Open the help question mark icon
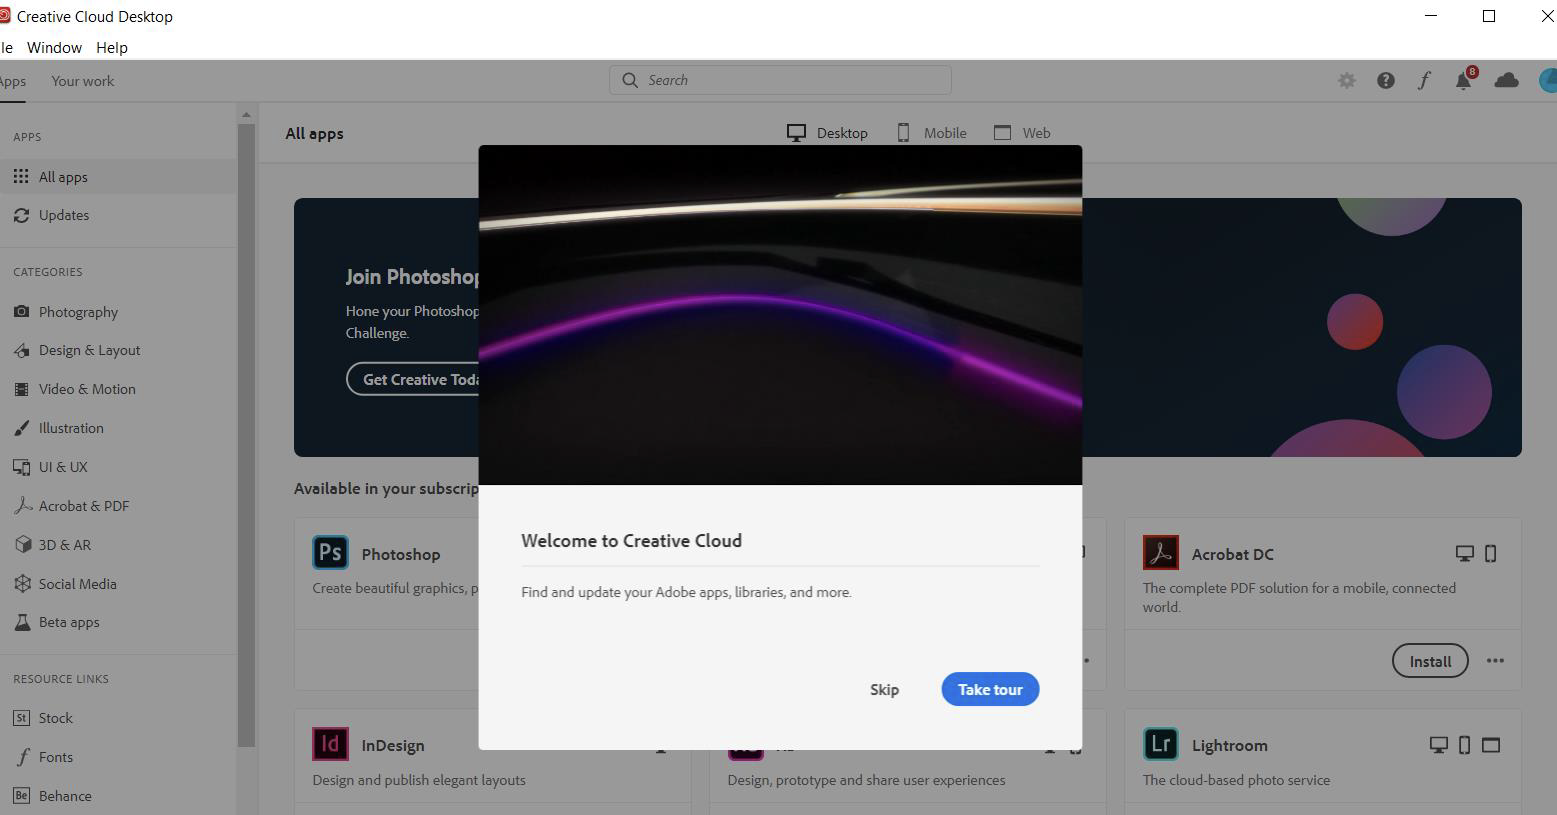 pos(1385,80)
